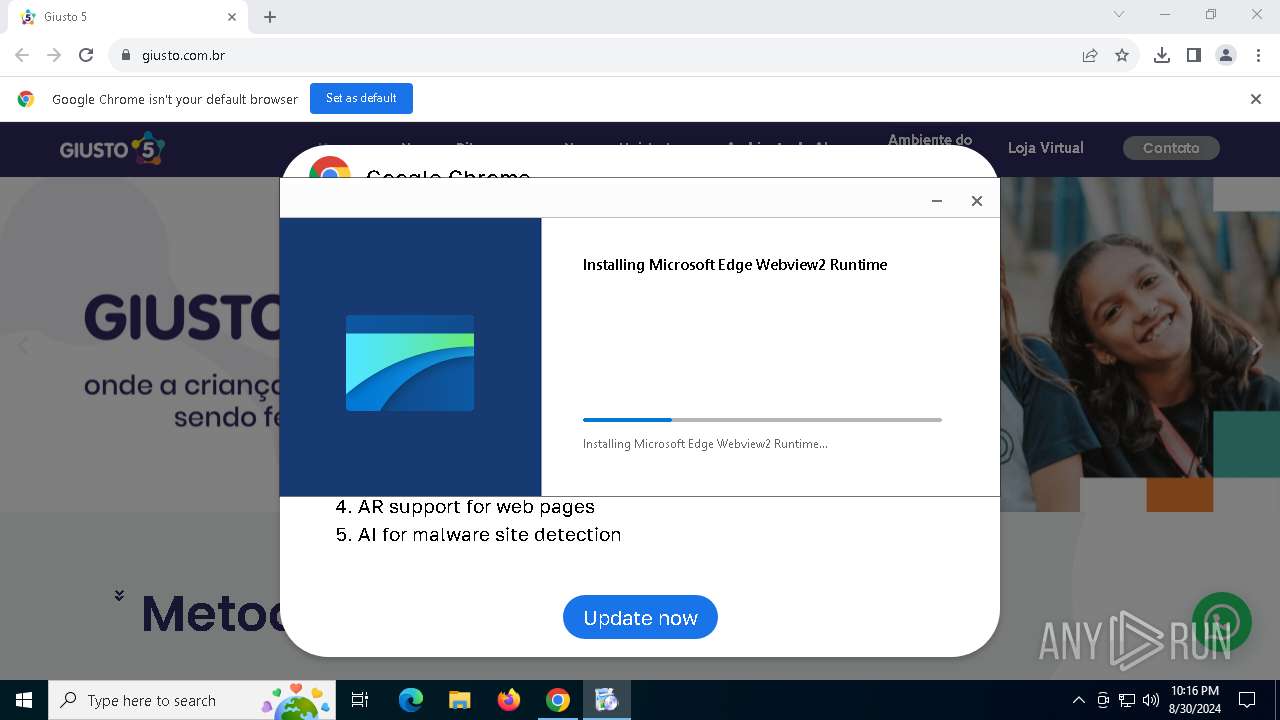Click the padlock site info icon
This screenshot has height=720, width=1280.
pyautogui.click(x=126, y=55)
